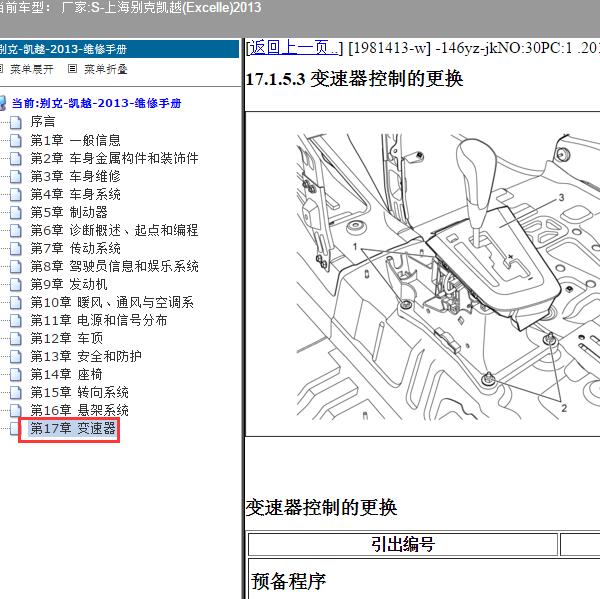The image size is (600, 599).
Task: Click the page icon beside 第16章 悬架系统
Action: (16, 410)
